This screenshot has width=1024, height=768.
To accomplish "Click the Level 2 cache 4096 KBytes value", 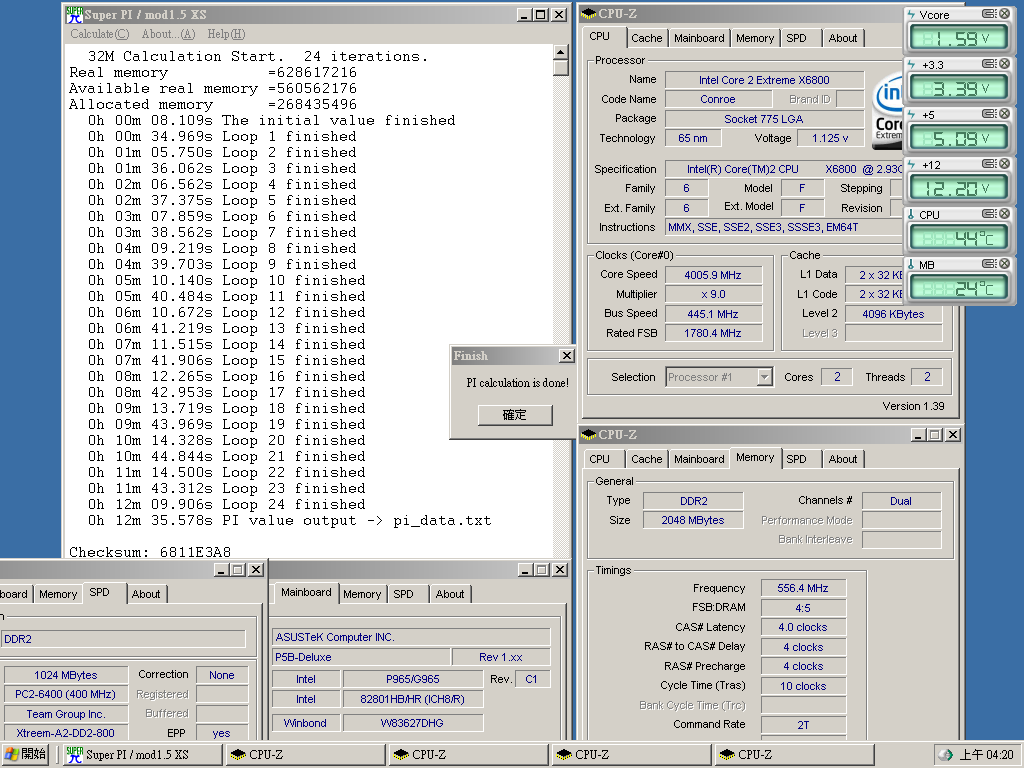I will (893, 314).
